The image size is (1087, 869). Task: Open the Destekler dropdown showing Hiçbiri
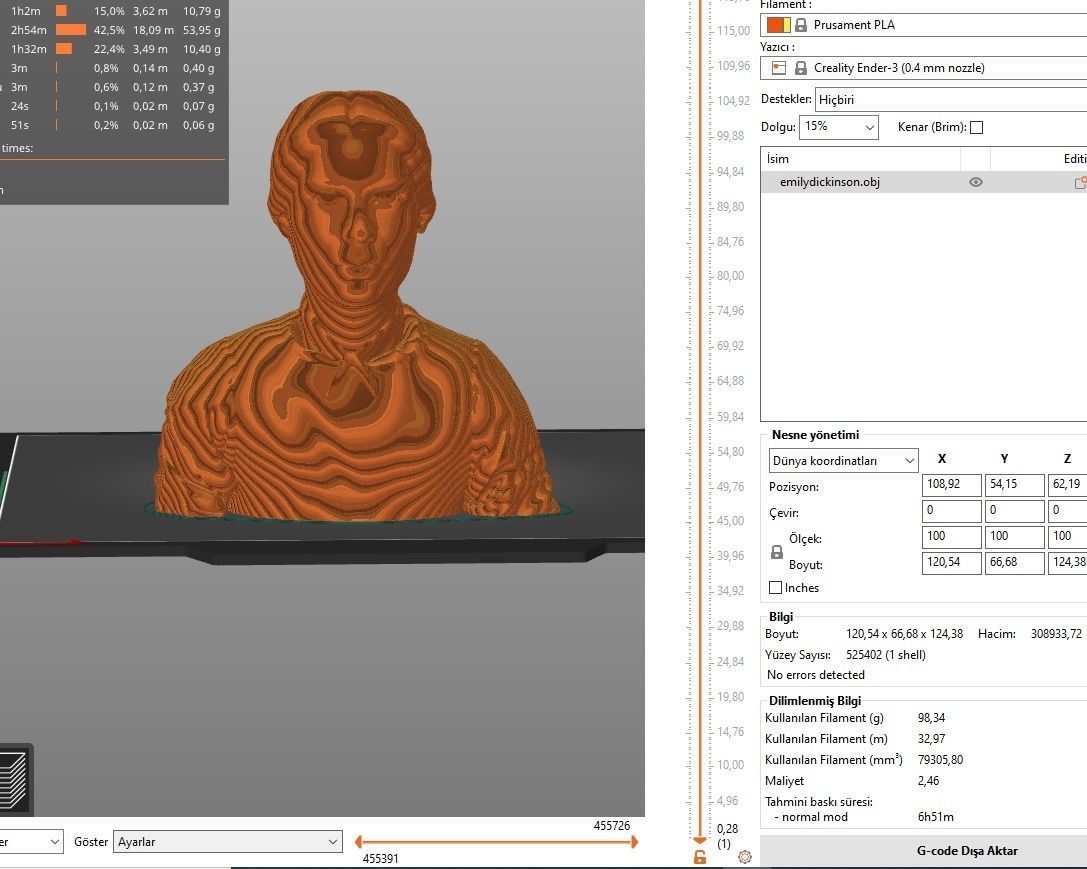[x=951, y=99]
